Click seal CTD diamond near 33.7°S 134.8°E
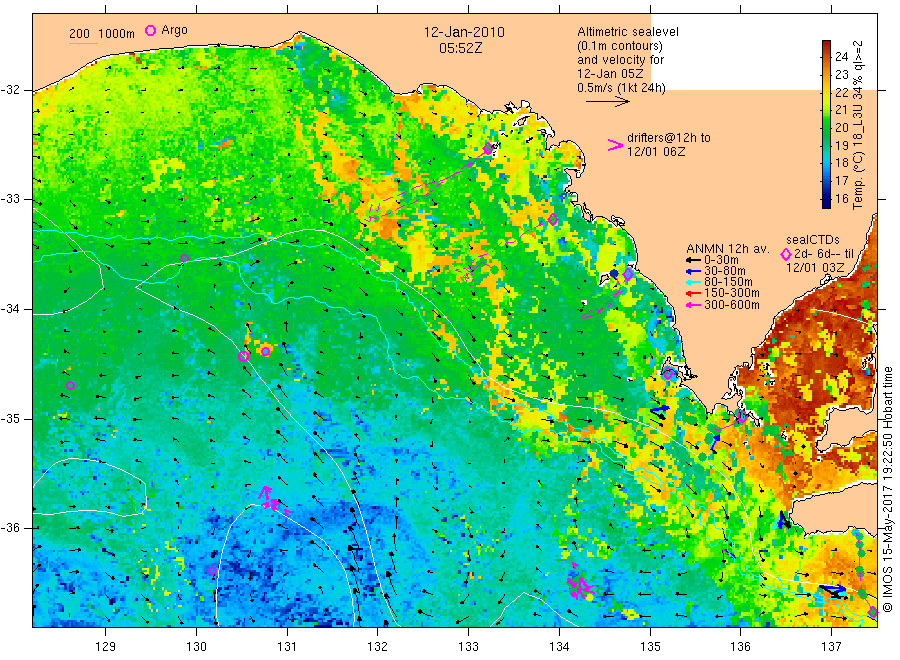Image resolution: width=900 pixels, height=660 pixels. 628,274
